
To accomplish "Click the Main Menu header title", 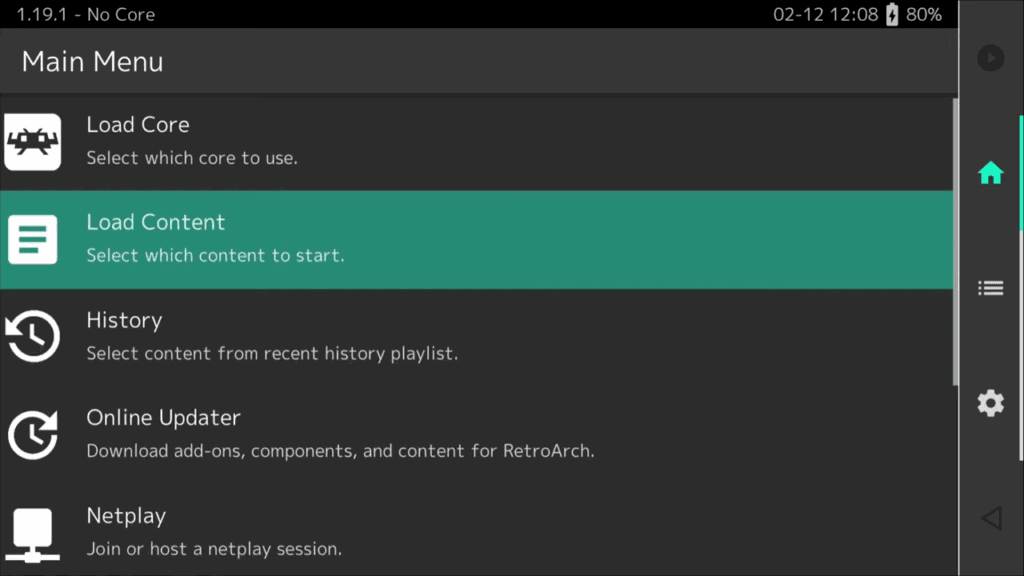I will point(92,62).
